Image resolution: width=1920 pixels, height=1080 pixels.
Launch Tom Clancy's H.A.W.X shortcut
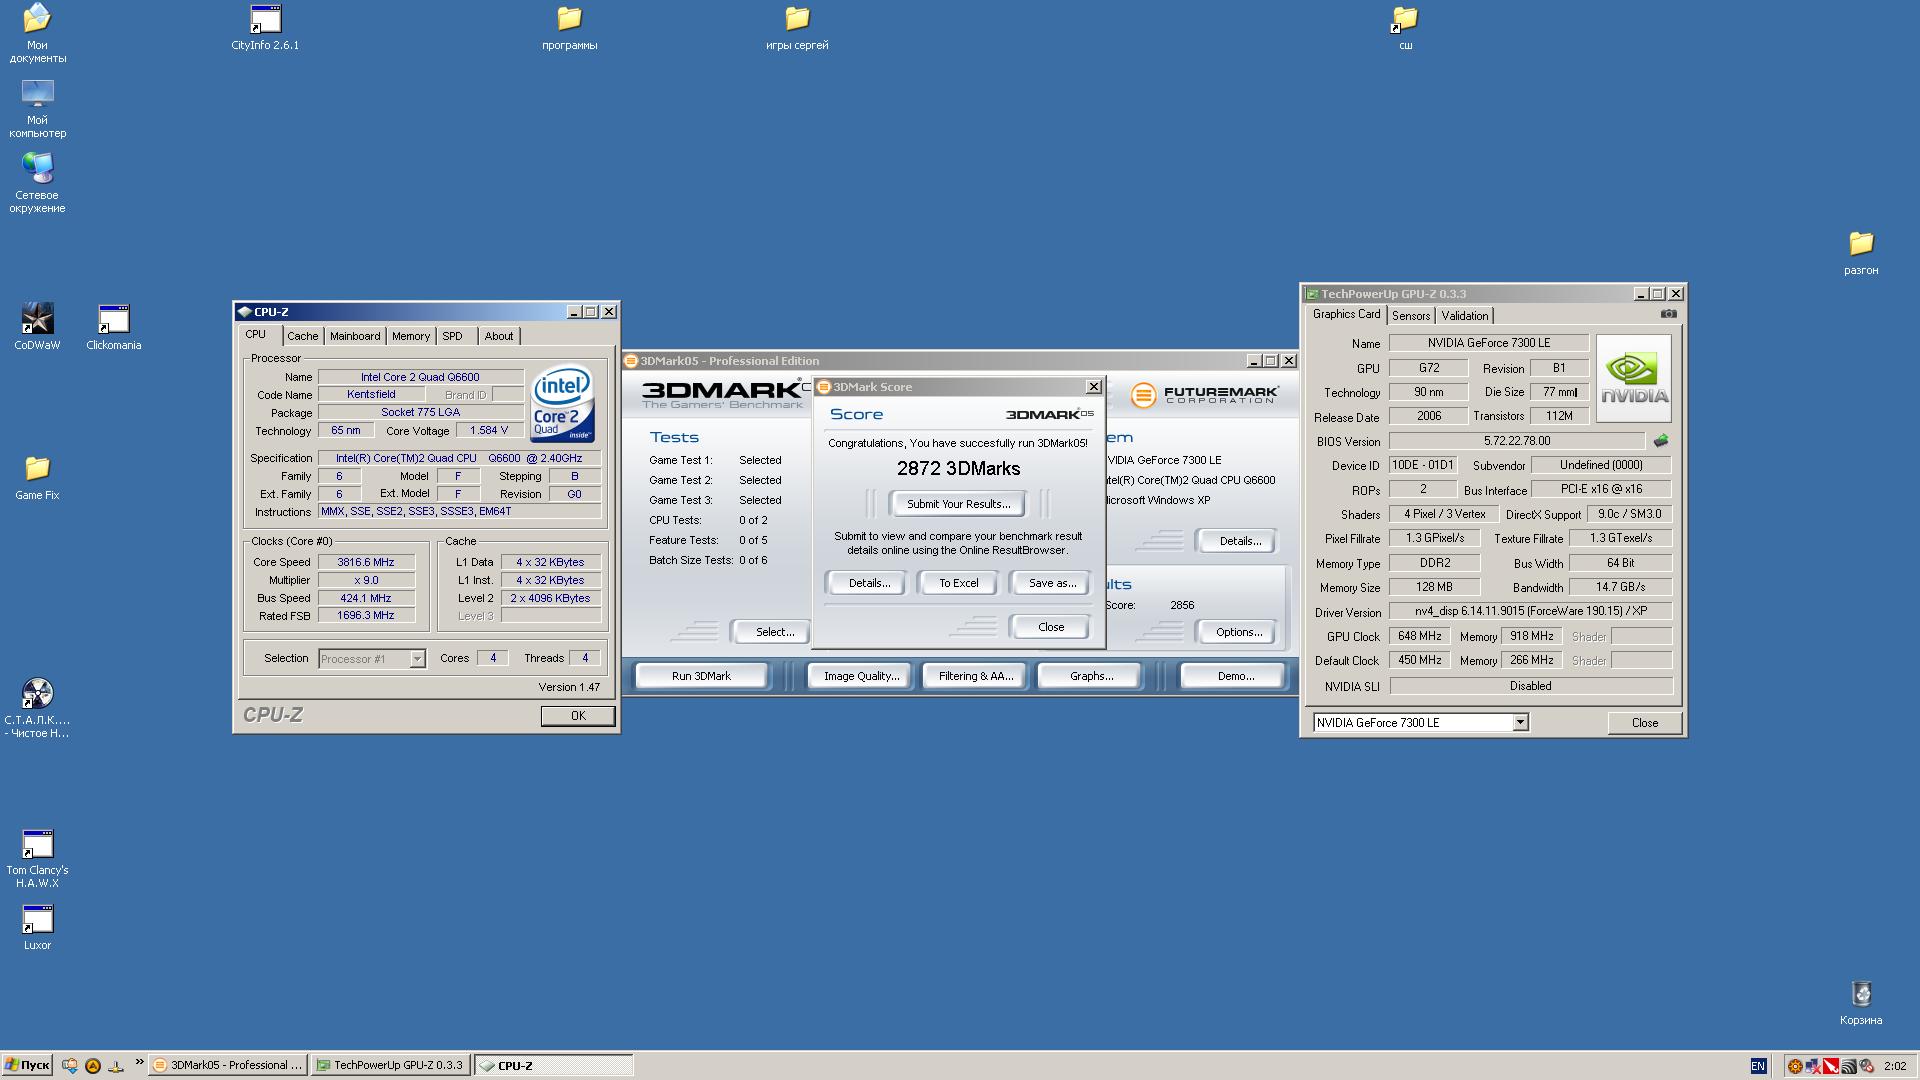coord(37,858)
